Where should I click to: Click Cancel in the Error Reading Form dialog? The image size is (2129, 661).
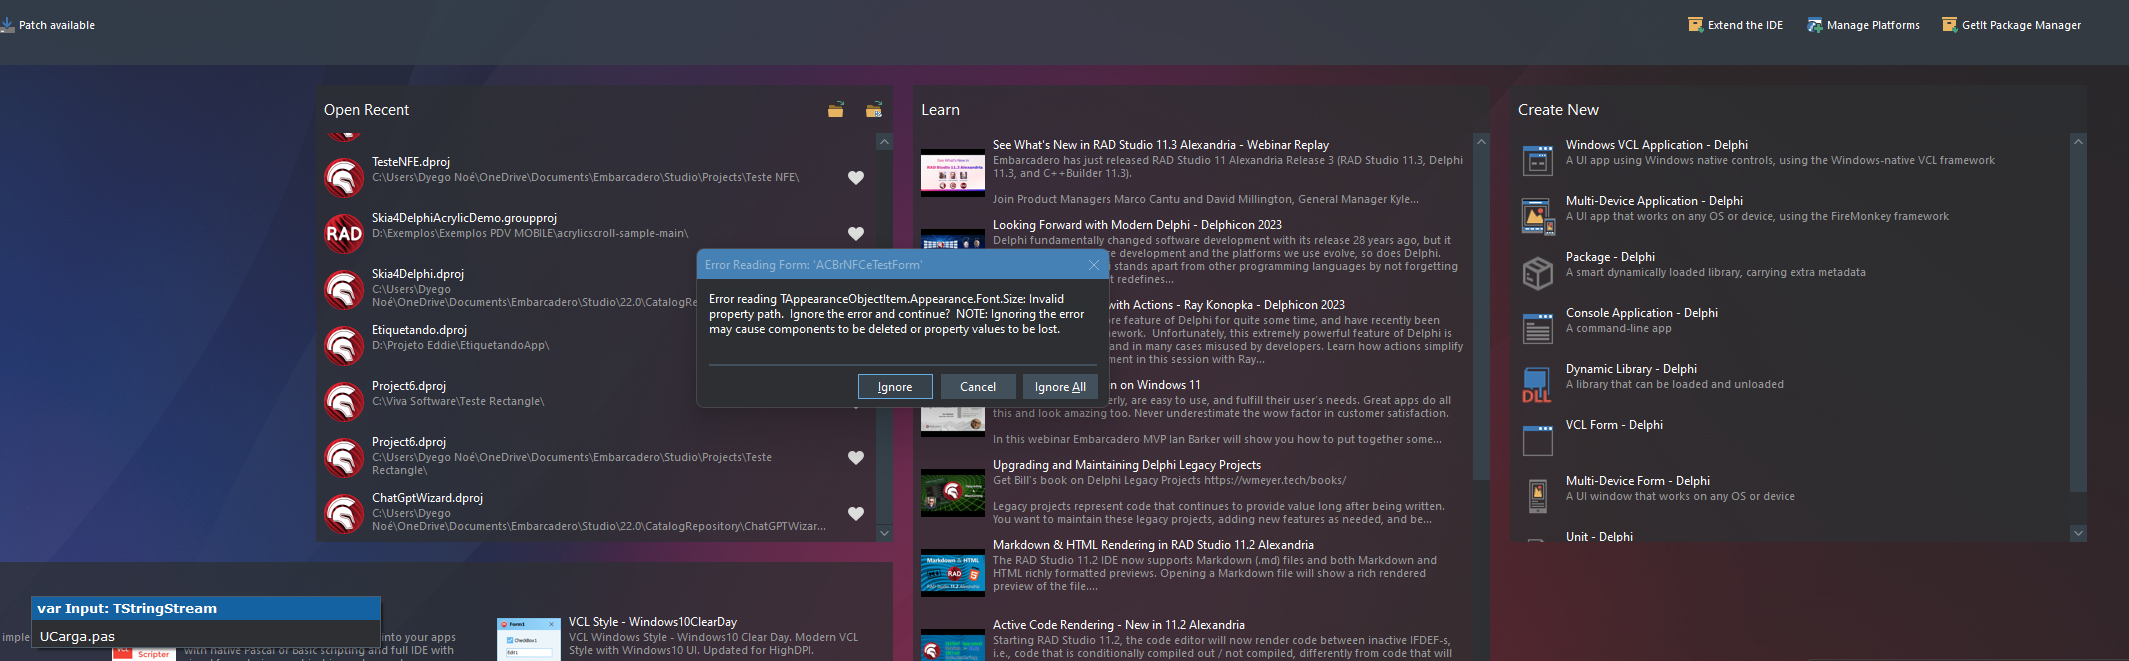pos(978,387)
